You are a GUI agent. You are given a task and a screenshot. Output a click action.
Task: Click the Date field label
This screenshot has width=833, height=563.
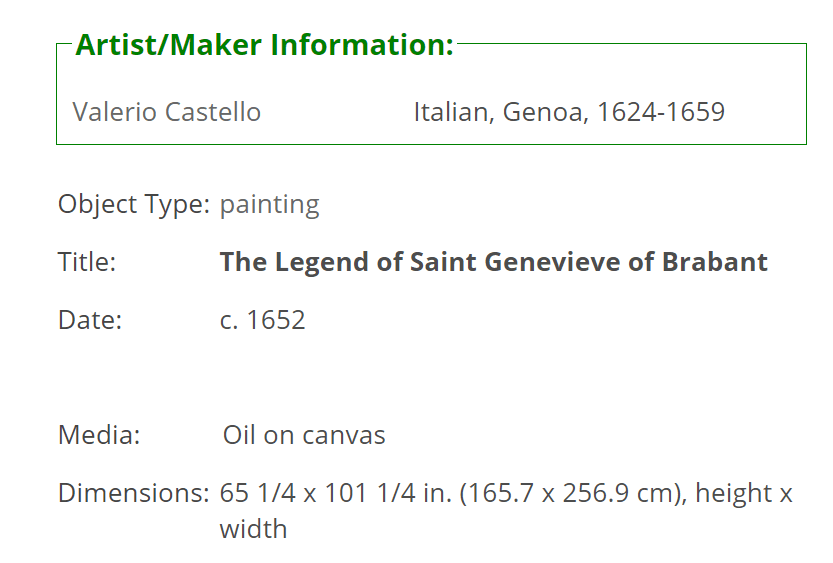pos(90,320)
